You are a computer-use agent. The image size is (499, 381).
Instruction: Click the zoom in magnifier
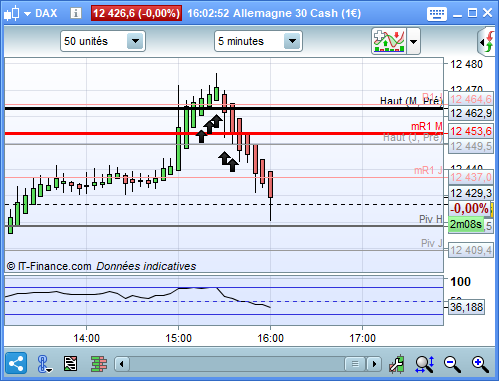point(480,364)
